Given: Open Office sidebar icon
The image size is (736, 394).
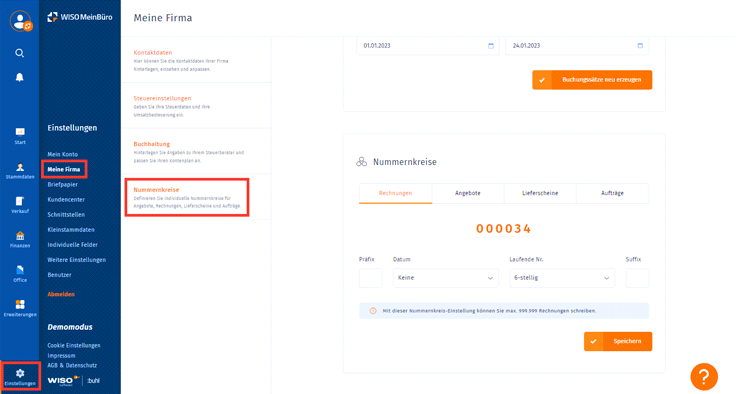Looking at the screenshot, I should click(x=20, y=274).
